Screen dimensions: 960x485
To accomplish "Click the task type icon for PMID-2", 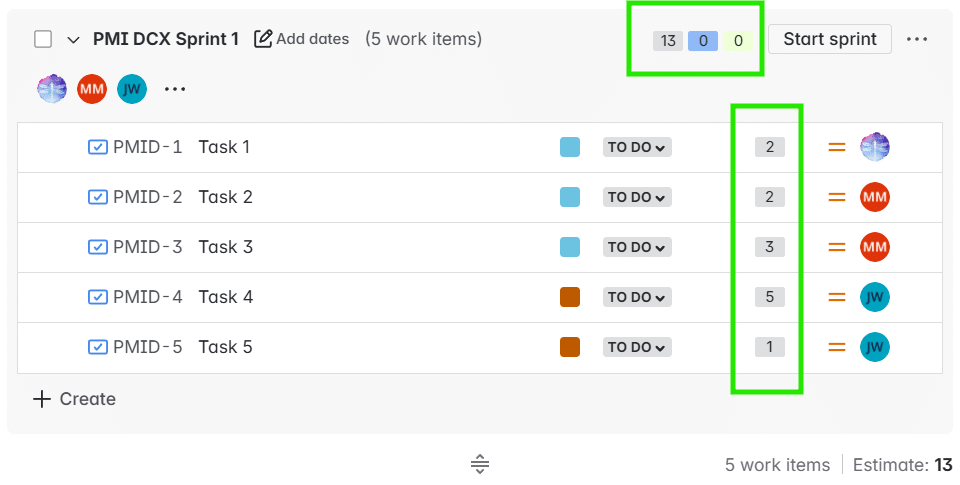I will [98, 197].
